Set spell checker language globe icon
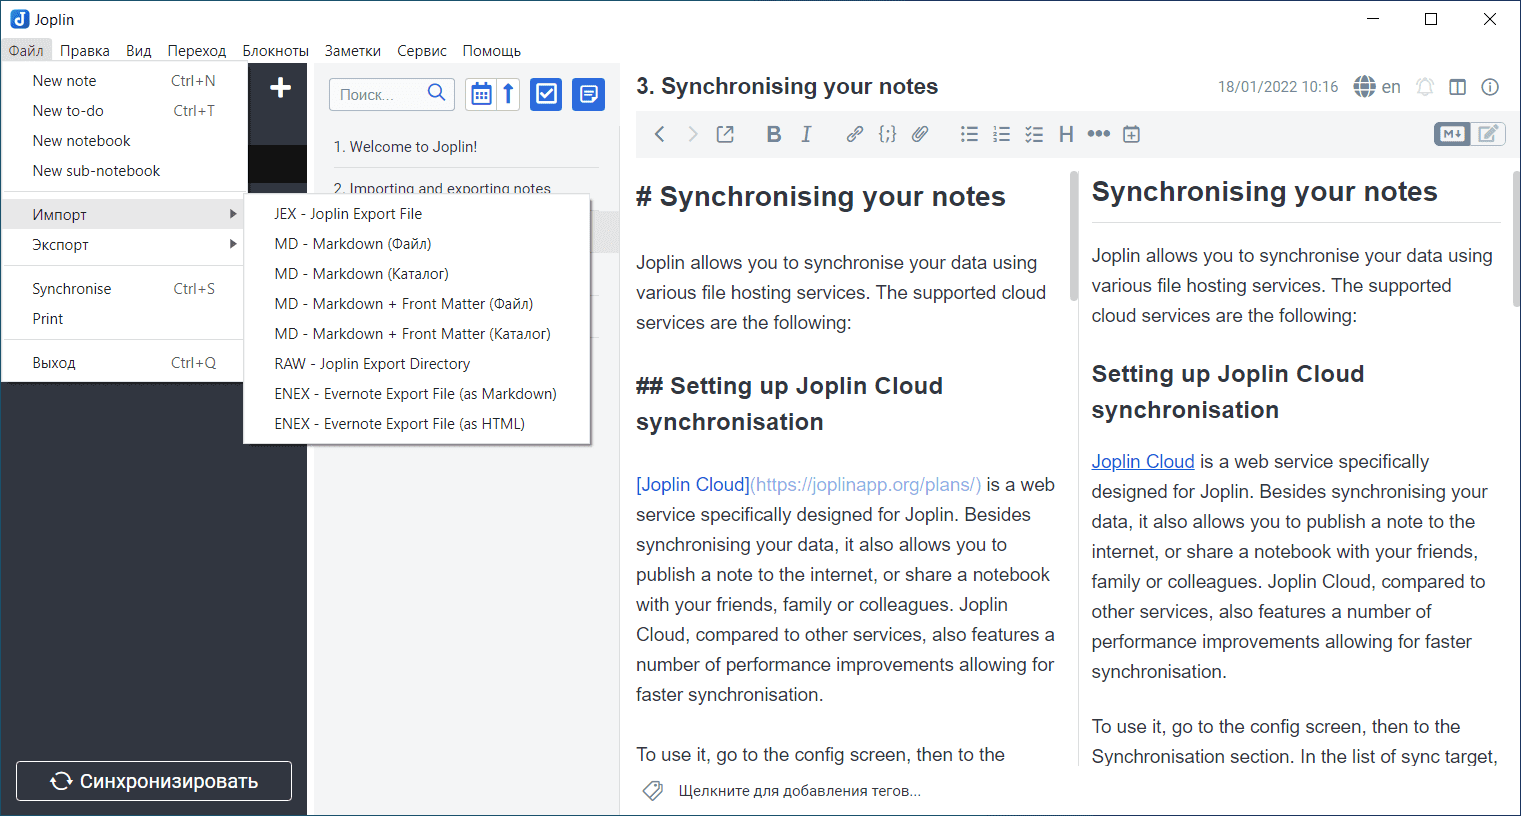This screenshot has width=1521, height=816. 1365,87
